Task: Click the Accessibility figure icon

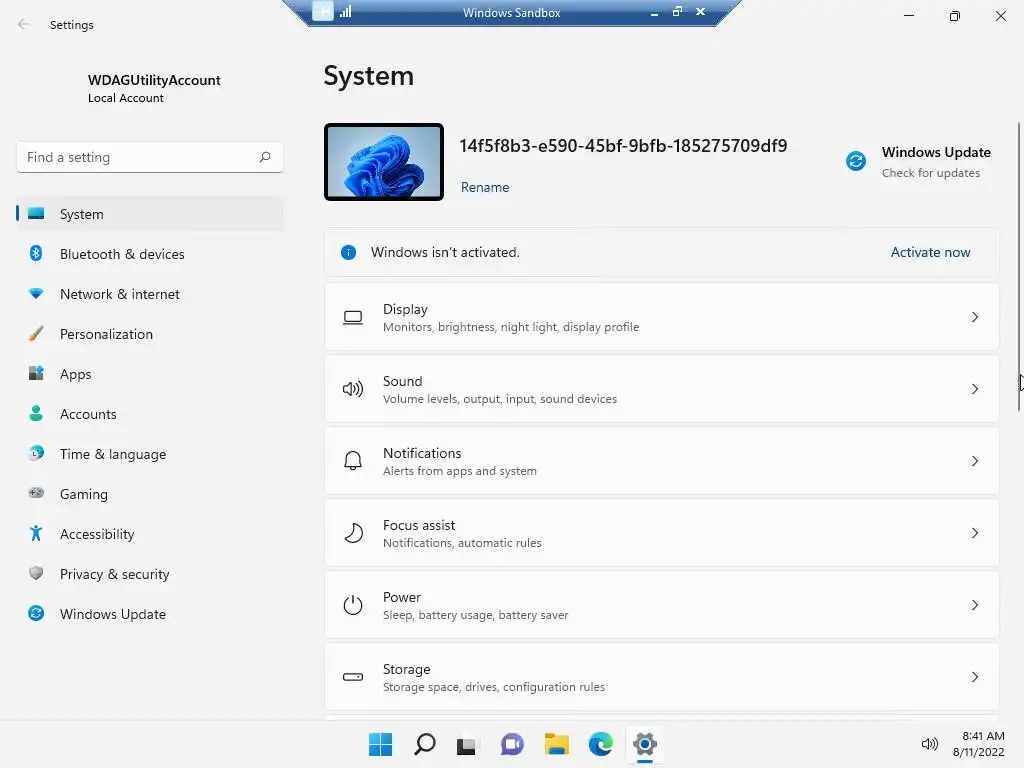Action: pos(36,534)
